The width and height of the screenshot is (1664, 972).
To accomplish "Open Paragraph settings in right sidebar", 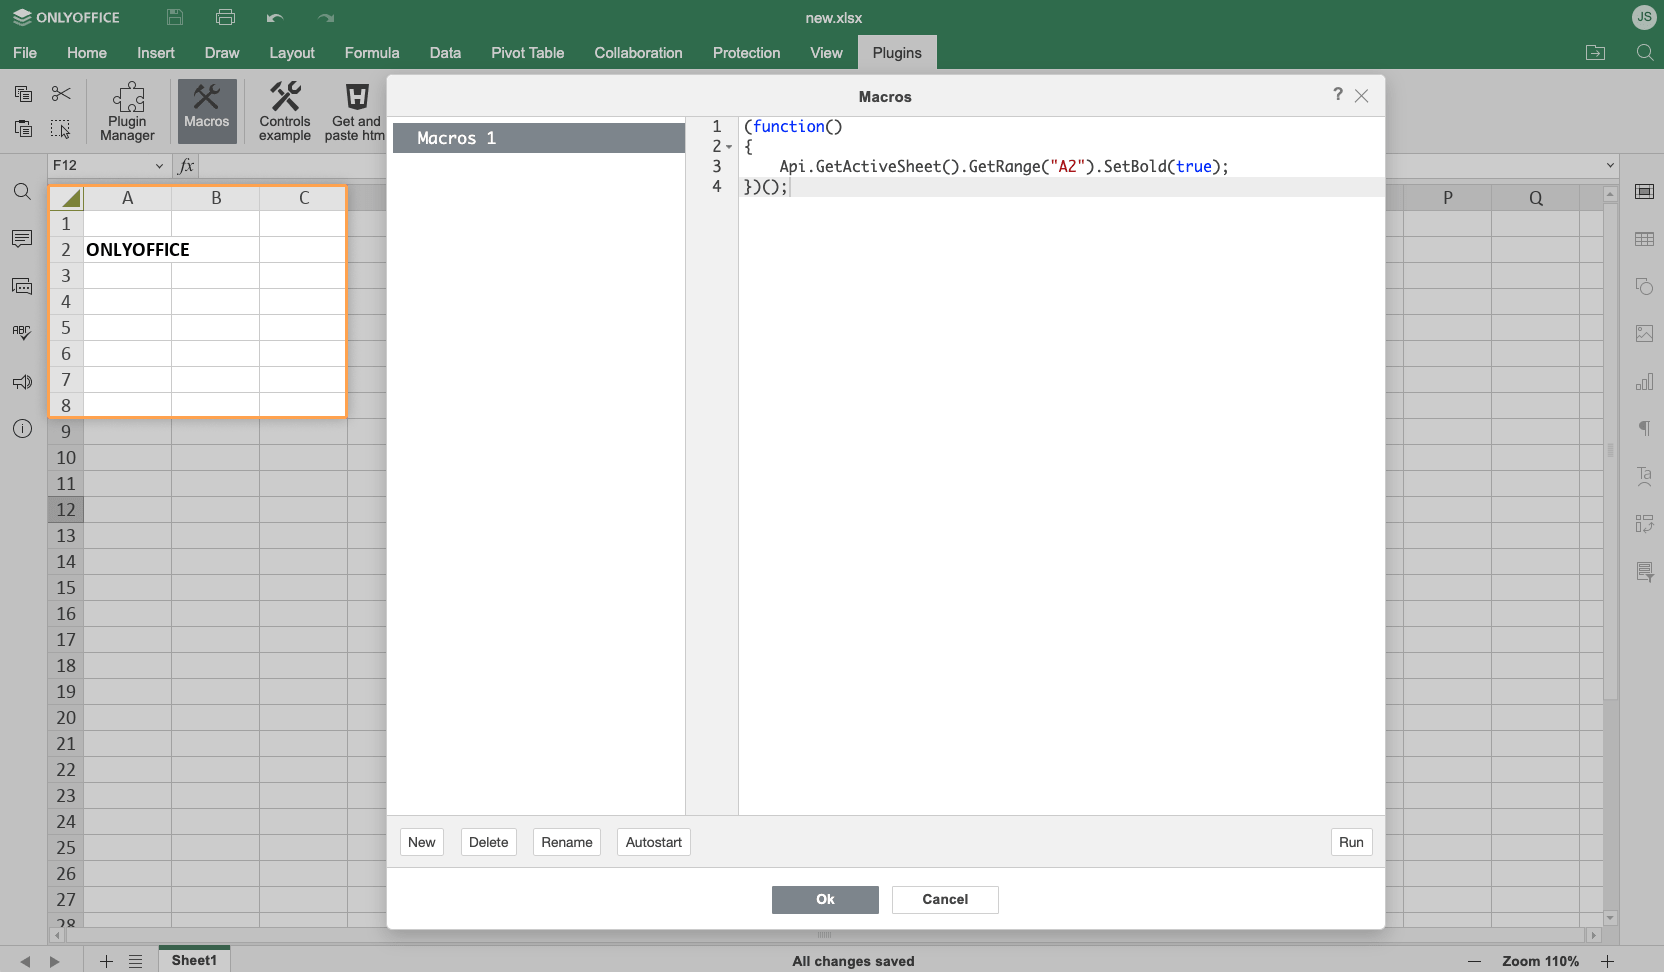I will (x=1644, y=428).
